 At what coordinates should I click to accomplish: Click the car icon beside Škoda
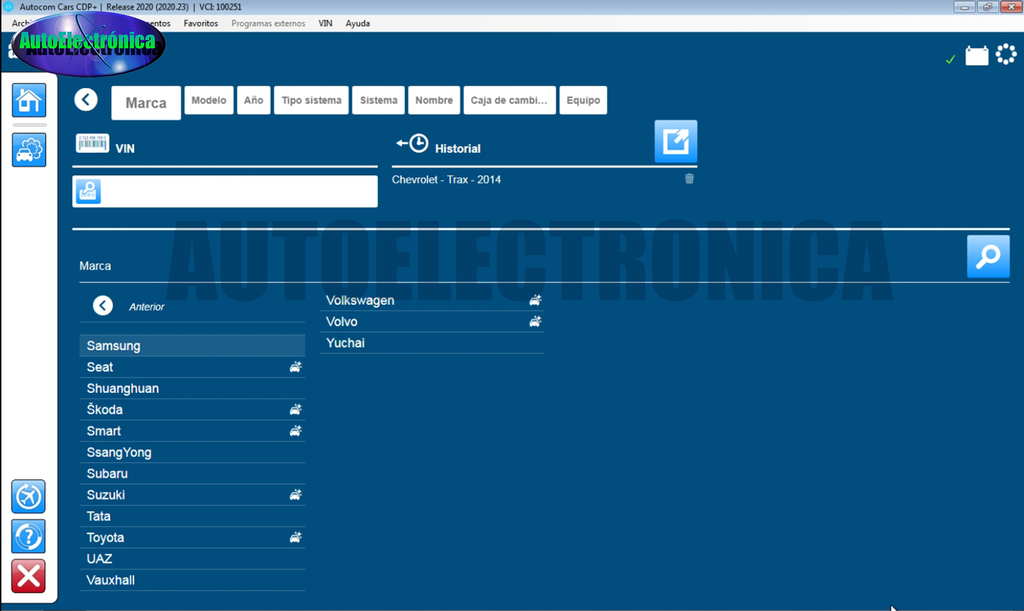[296, 409]
